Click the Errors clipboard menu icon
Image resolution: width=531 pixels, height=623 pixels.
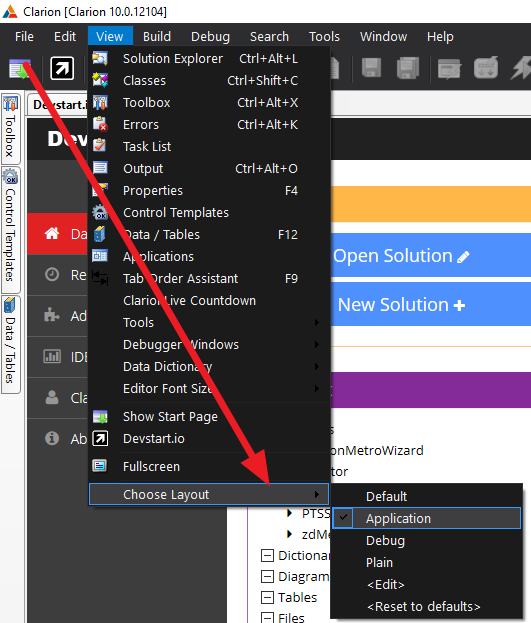coord(100,124)
